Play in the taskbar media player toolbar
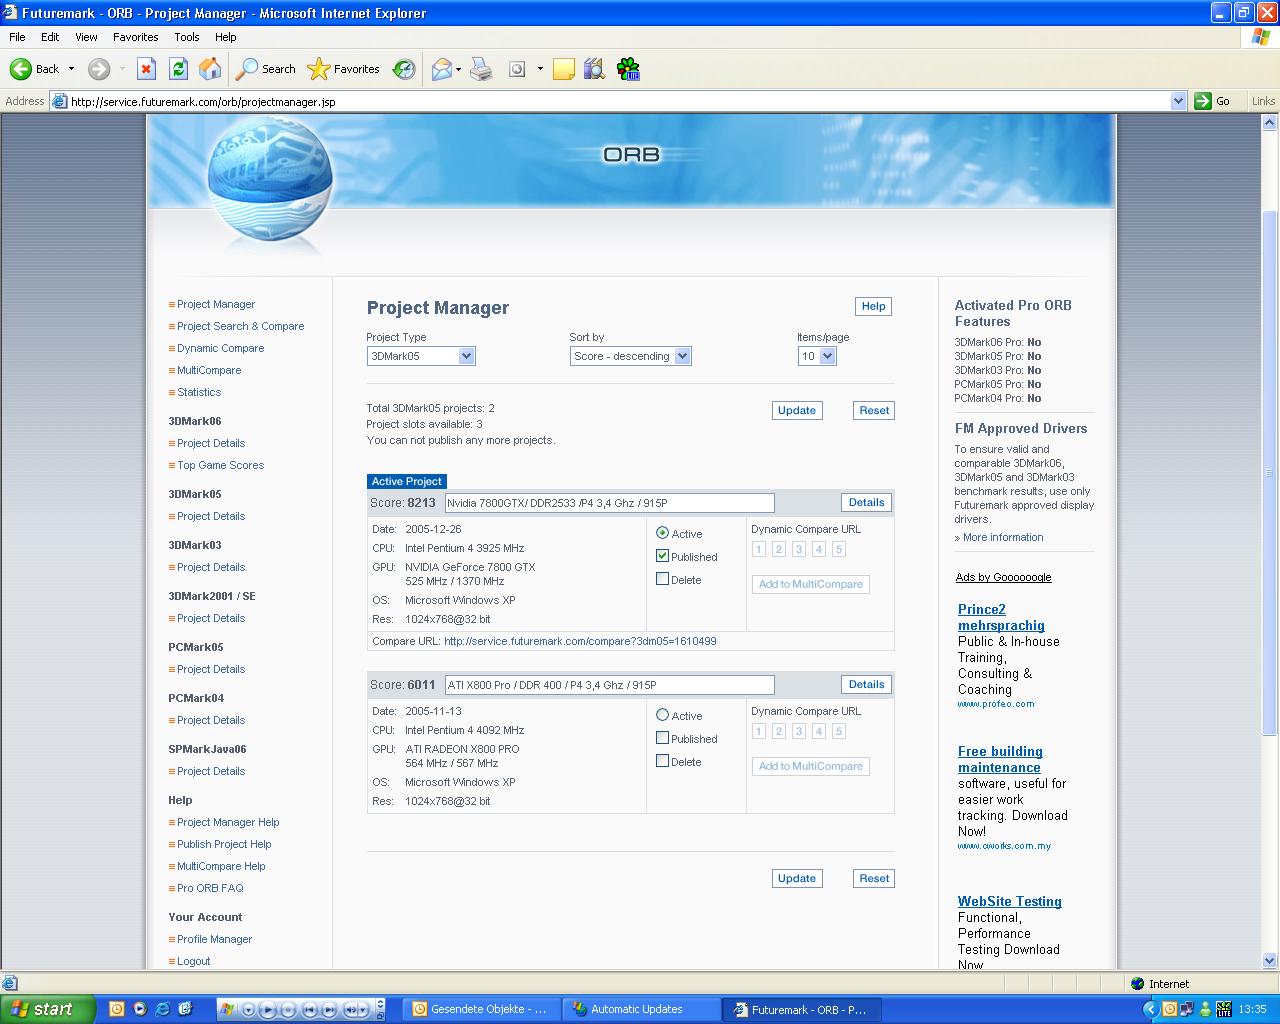 [268, 1010]
